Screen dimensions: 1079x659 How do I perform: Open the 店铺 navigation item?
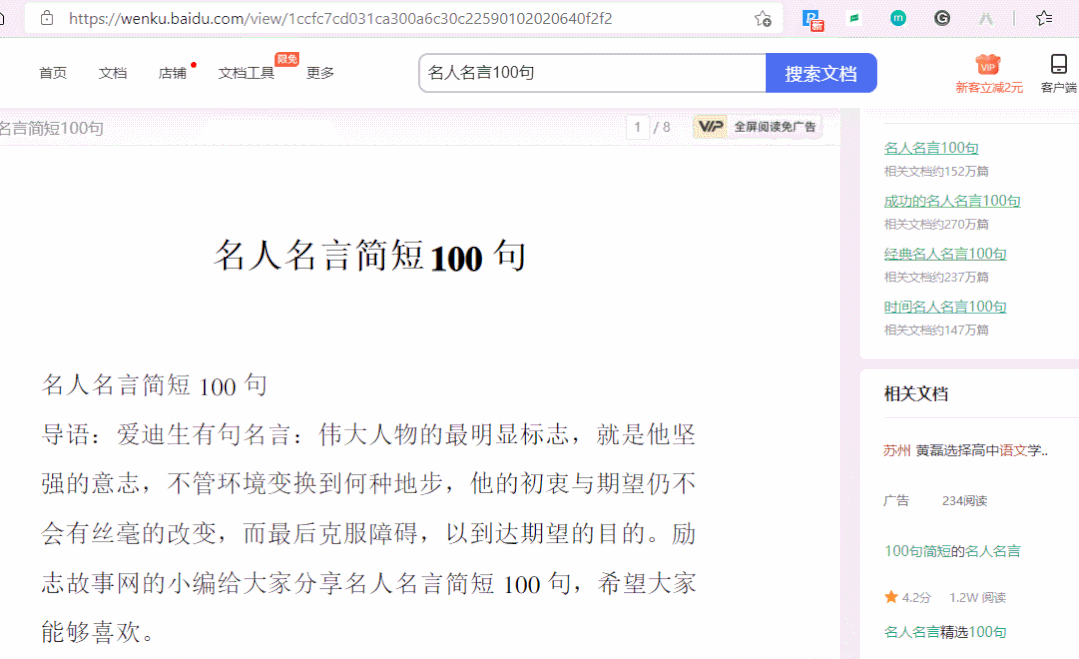[172, 73]
